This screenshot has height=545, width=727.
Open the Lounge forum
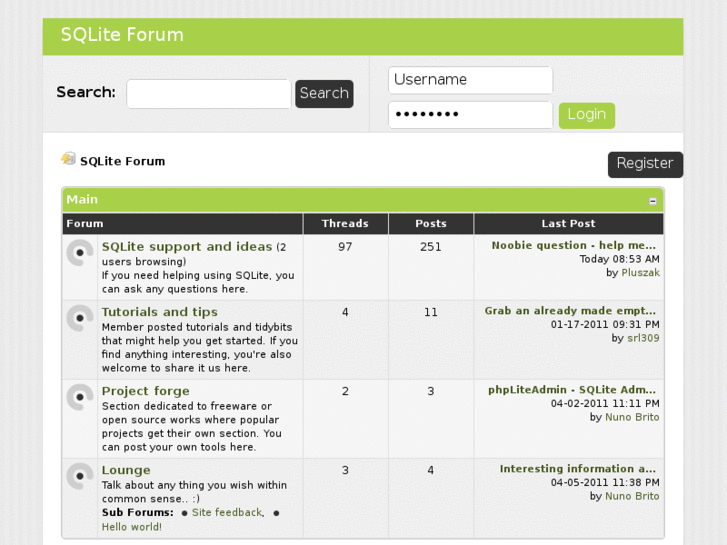126,470
